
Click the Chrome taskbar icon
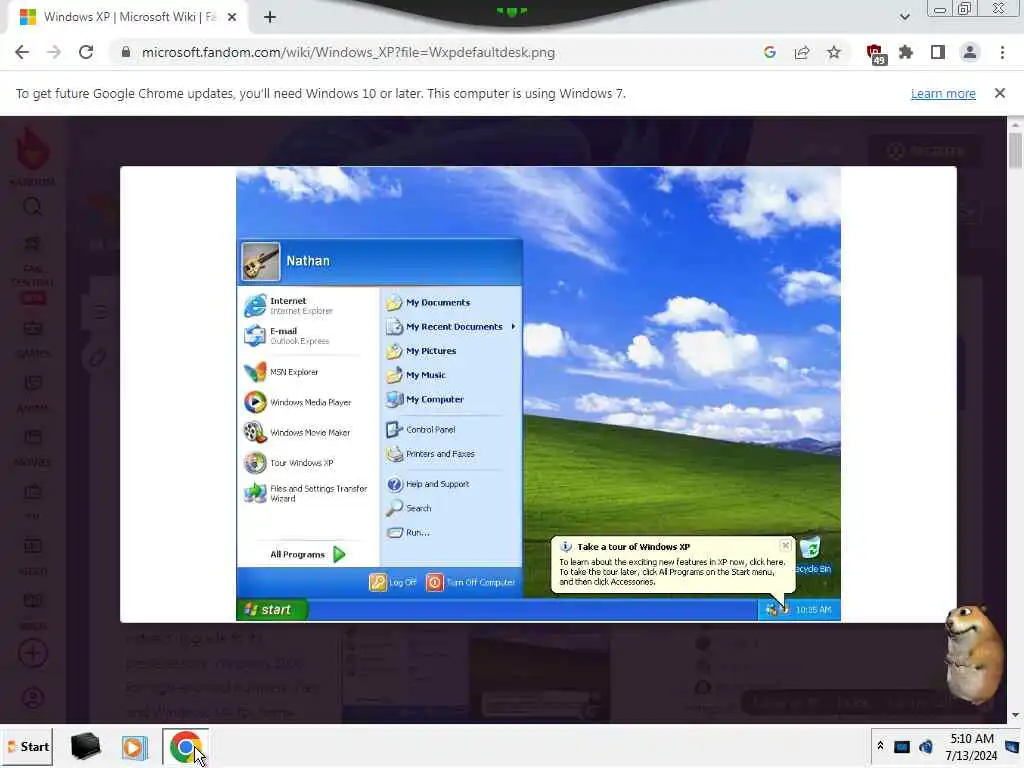pos(186,746)
